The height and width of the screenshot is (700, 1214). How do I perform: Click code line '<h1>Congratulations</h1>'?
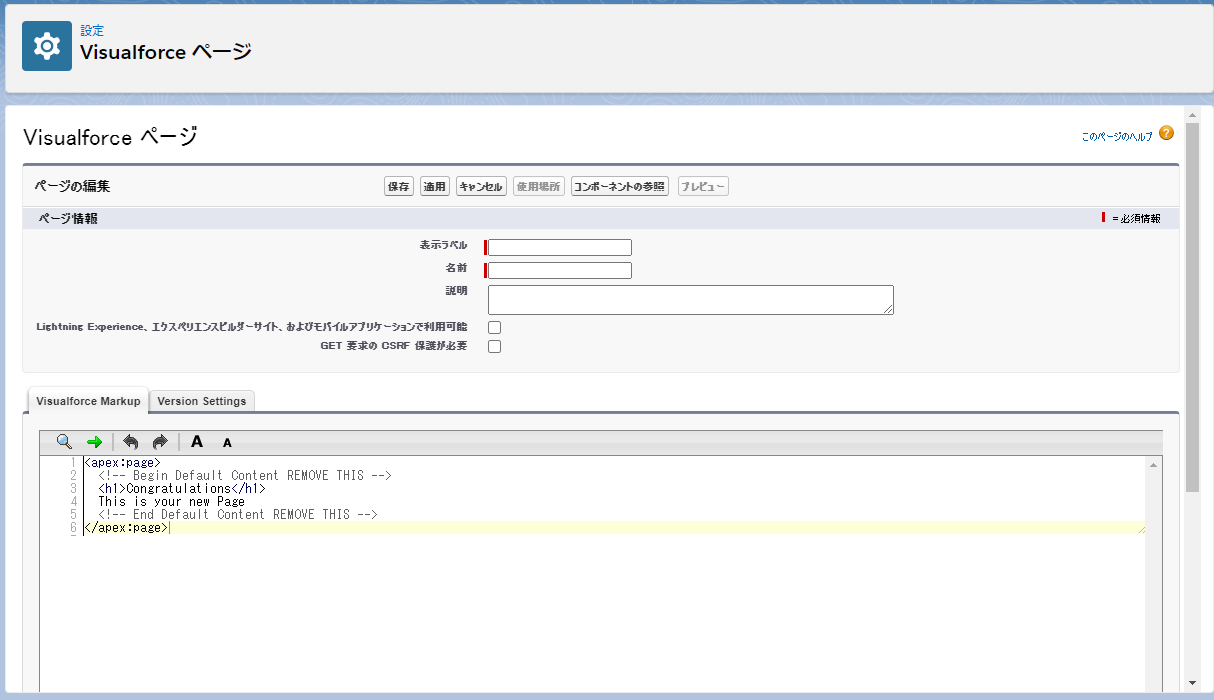click(182, 489)
